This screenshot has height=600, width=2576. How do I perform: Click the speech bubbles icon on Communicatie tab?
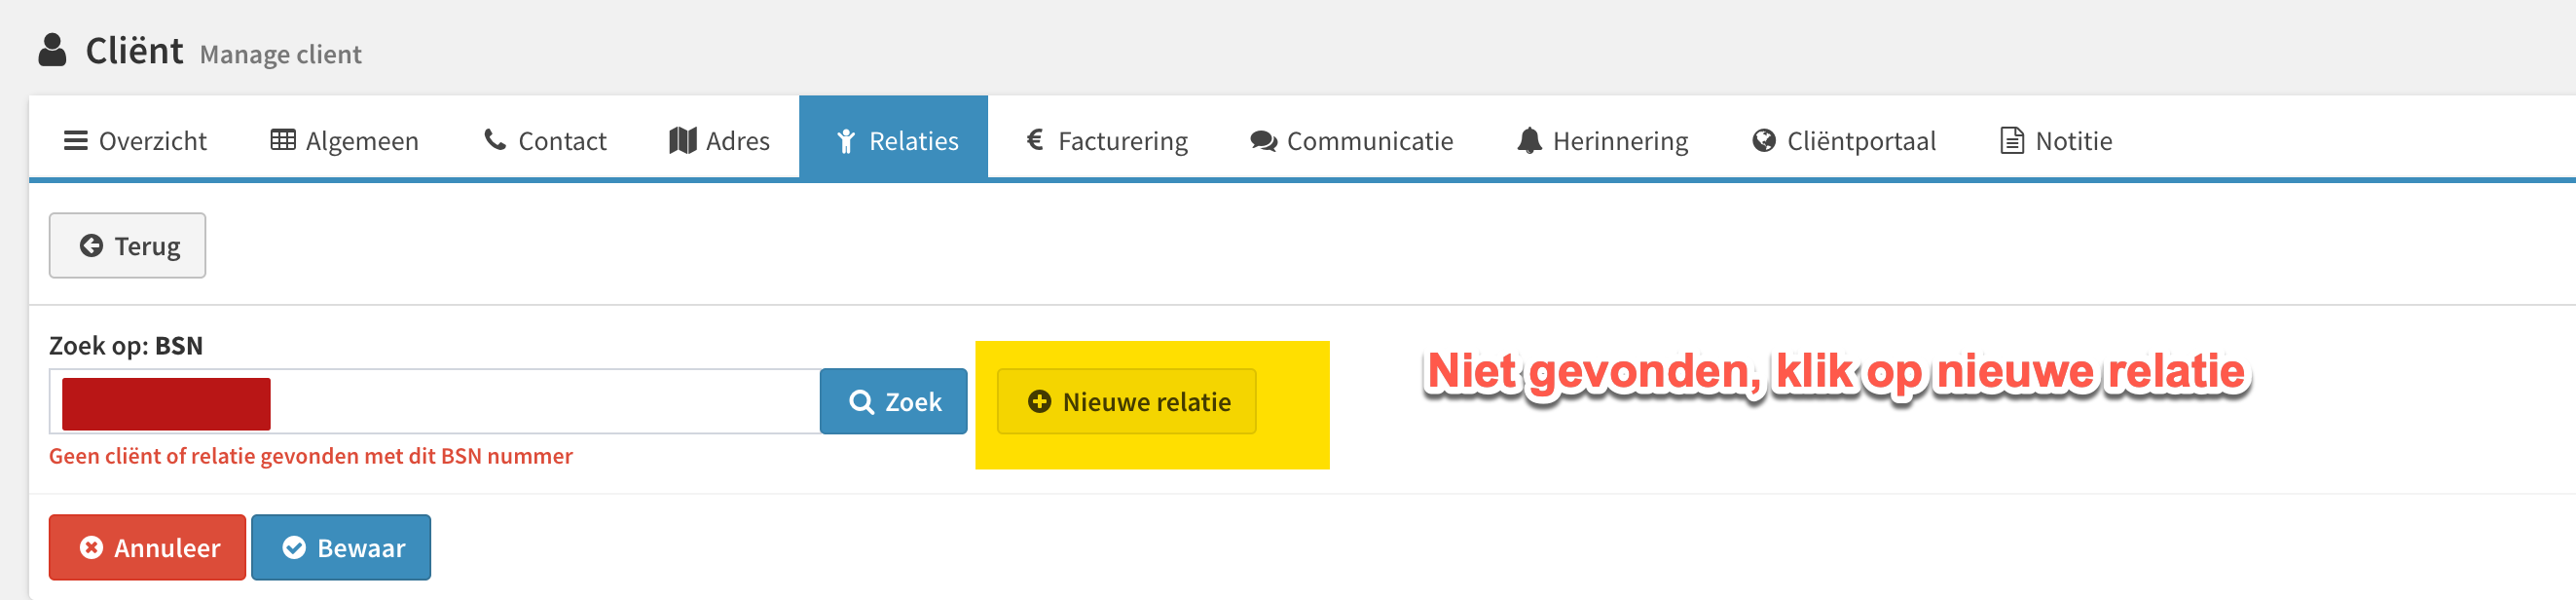[x=1263, y=141]
